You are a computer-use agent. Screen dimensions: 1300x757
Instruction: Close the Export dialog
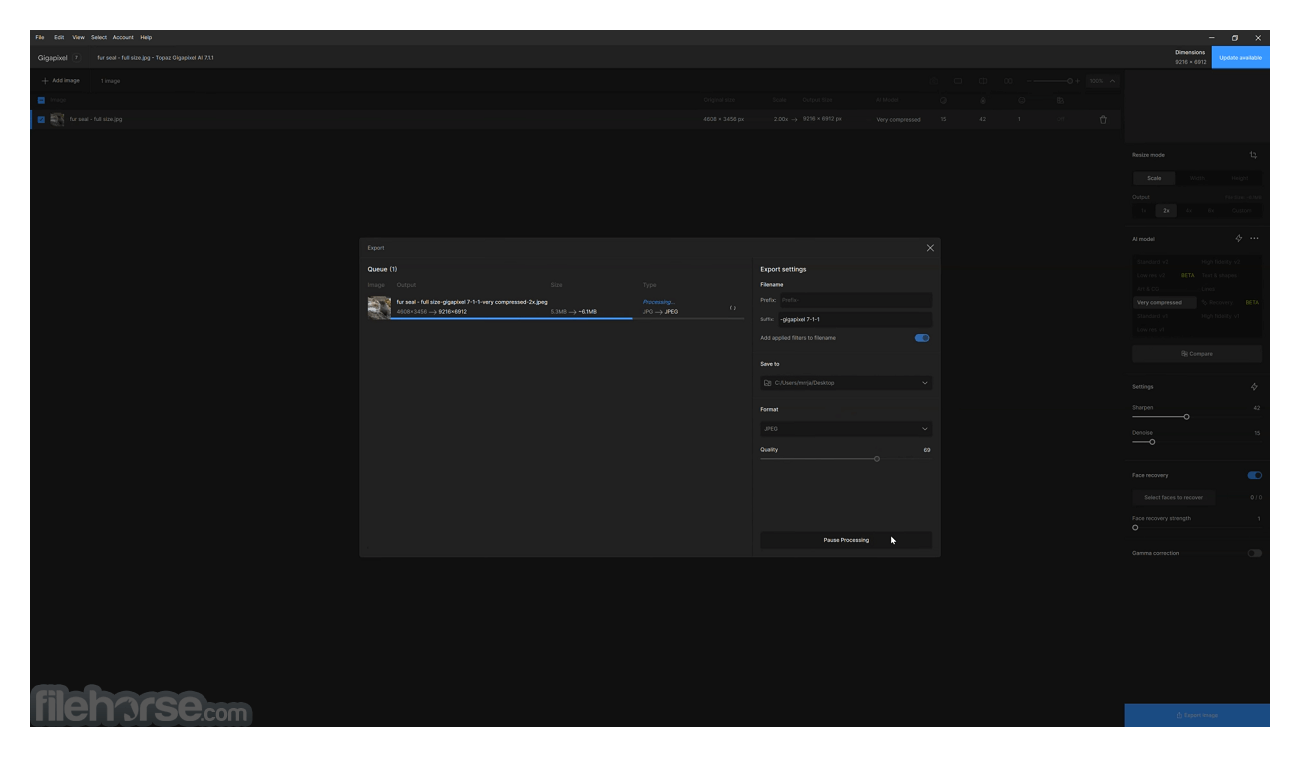[930, 248]
